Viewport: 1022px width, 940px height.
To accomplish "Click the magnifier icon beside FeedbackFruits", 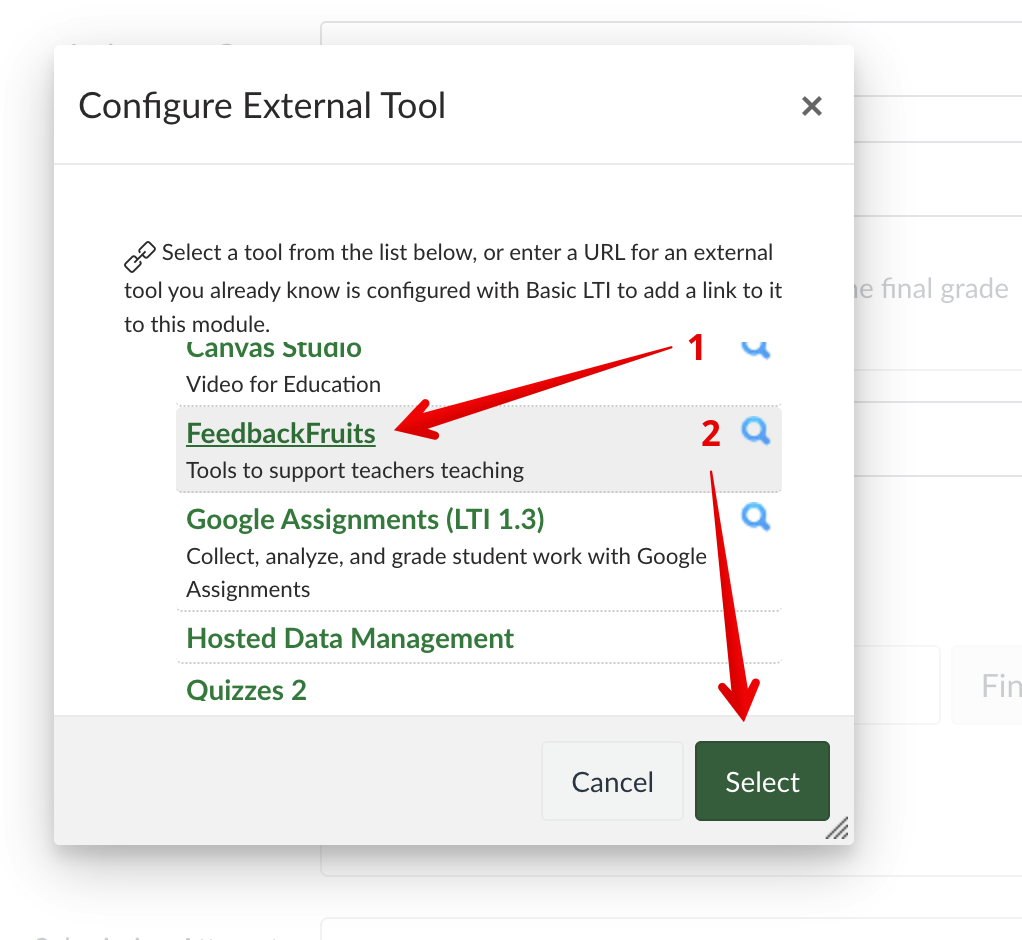I will (x=755, y=431).
